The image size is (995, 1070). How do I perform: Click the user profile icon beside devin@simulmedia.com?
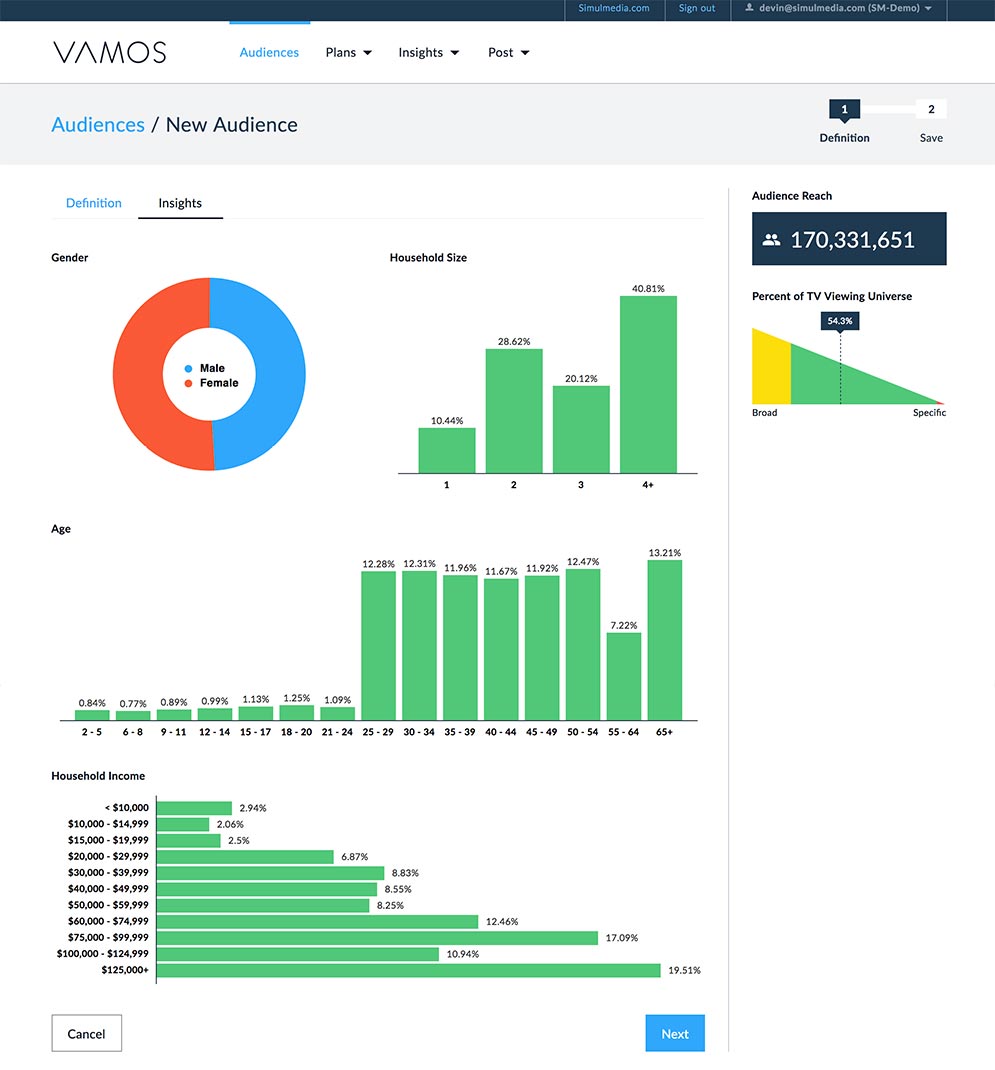click(749, 8)
